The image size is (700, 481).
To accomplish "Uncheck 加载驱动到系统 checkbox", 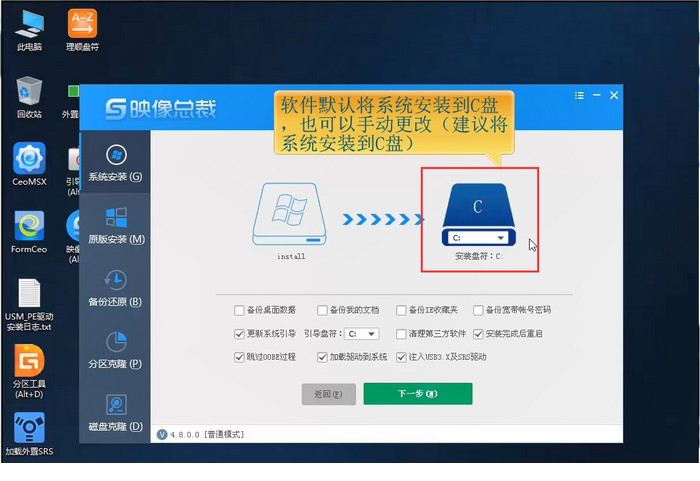I will [322, 357].
